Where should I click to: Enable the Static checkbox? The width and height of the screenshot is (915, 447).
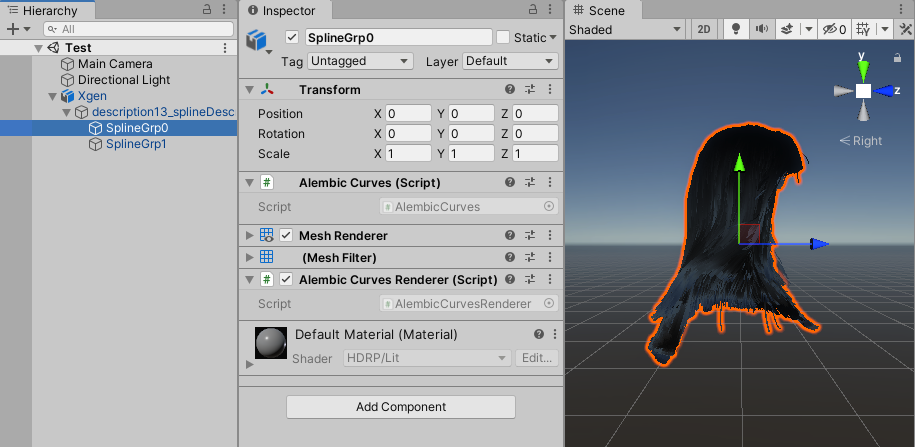tap(503, 37)
